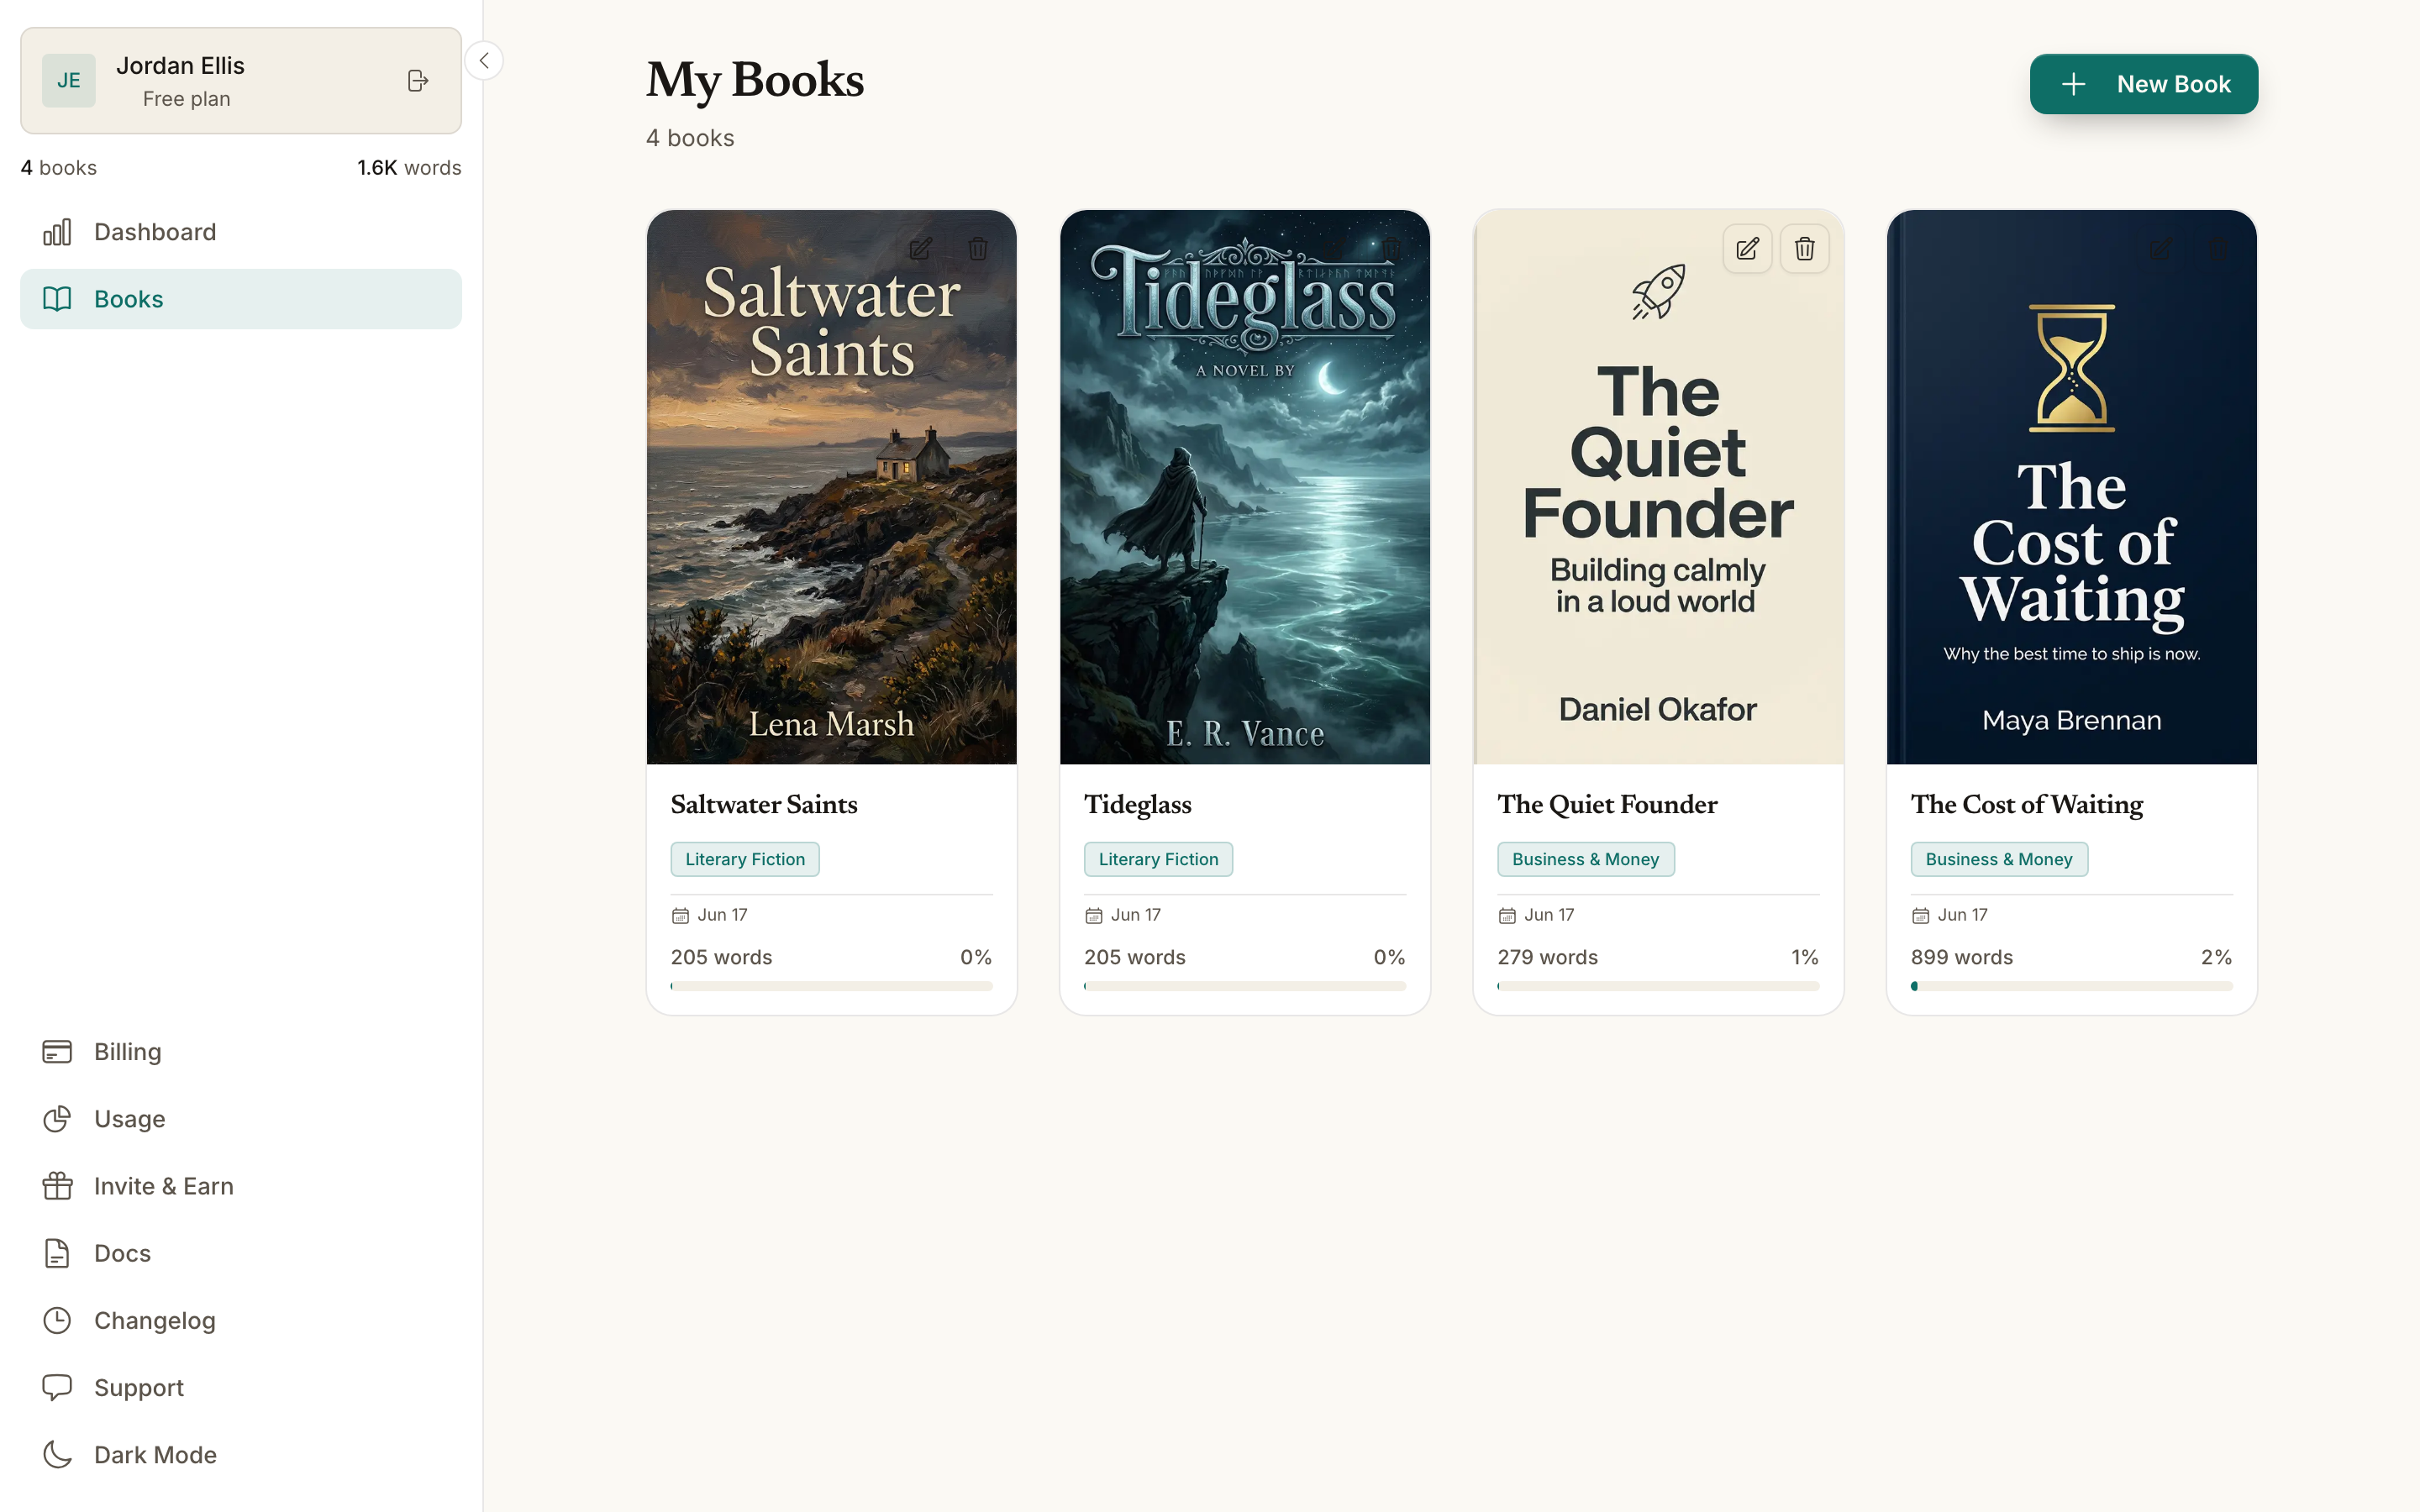
Task: Click Business & Money tag on Cost of Waiting
Action: [1999, 859]
